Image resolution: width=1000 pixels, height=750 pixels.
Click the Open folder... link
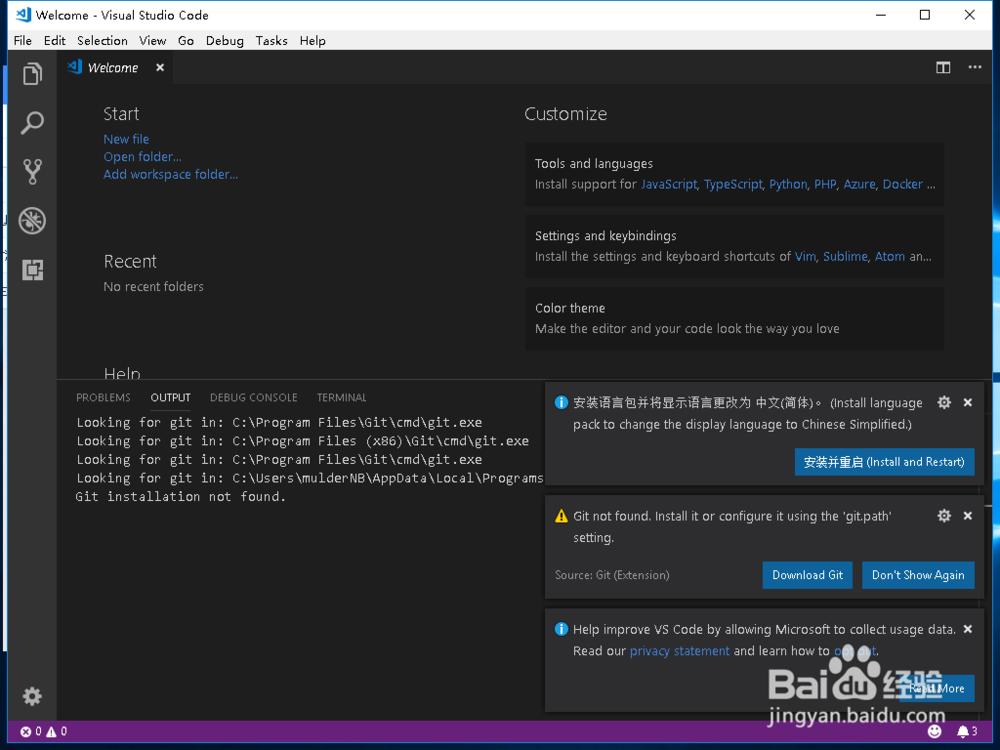[x=142, y=157]
